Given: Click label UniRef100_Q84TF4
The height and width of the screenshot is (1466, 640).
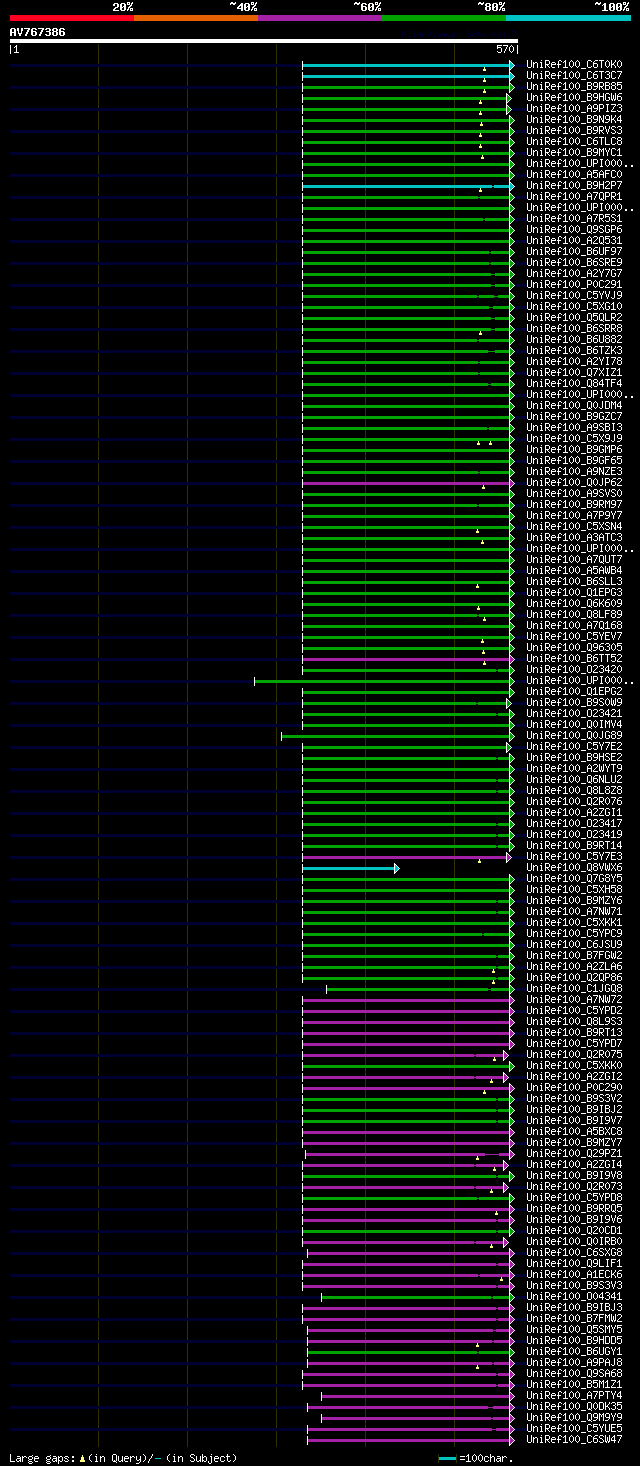Looking at the screenshot, I should [574, 384].
